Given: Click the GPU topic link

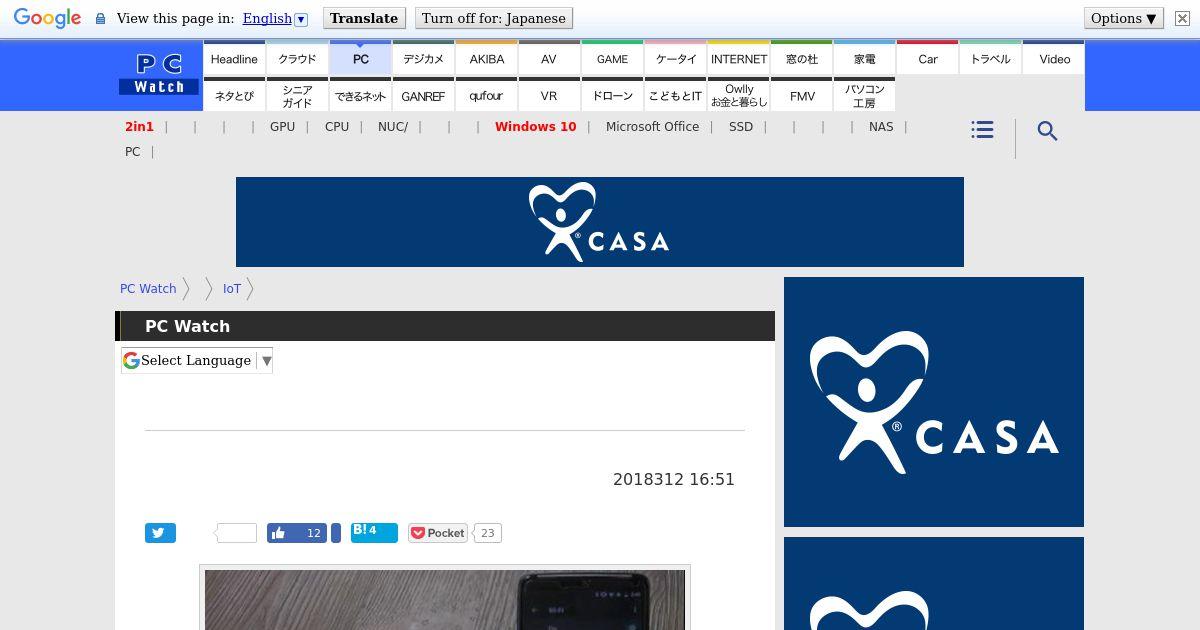Looking at the screenshot, I should pyautogui.click(x=282, y=127).
